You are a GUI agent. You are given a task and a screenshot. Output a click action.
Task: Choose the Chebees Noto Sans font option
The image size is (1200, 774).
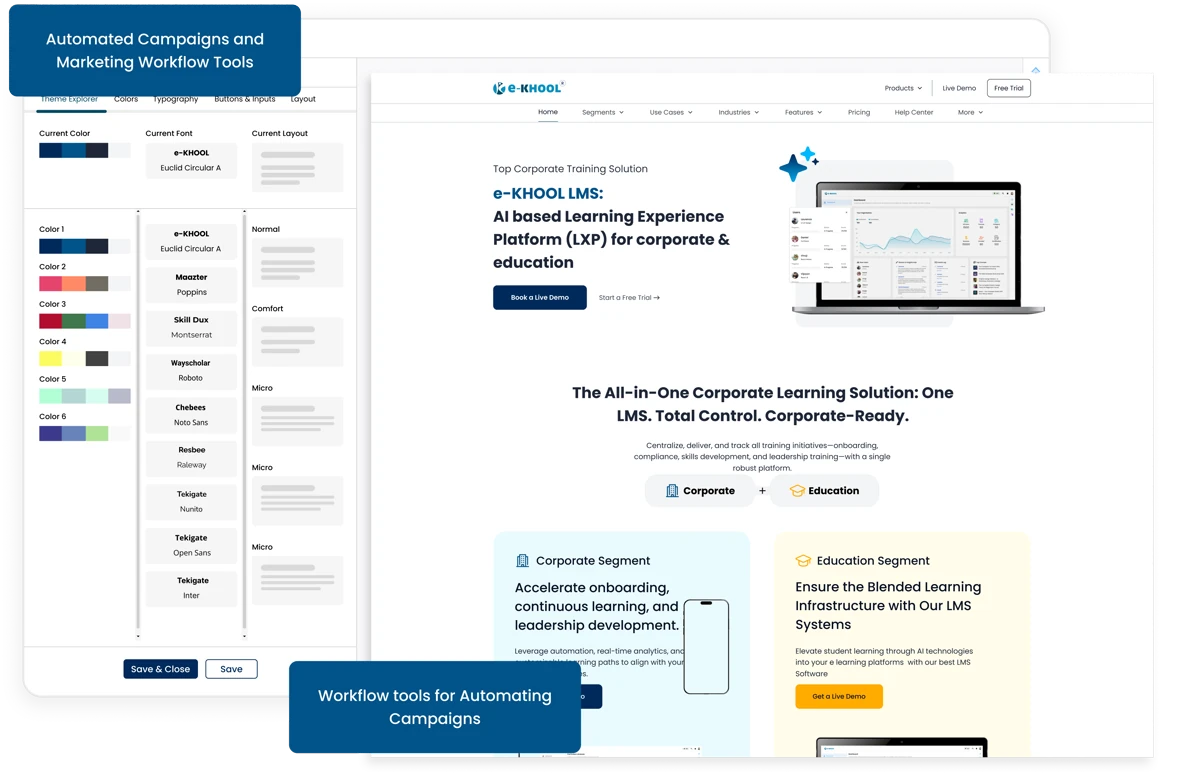tap(191, 415)
